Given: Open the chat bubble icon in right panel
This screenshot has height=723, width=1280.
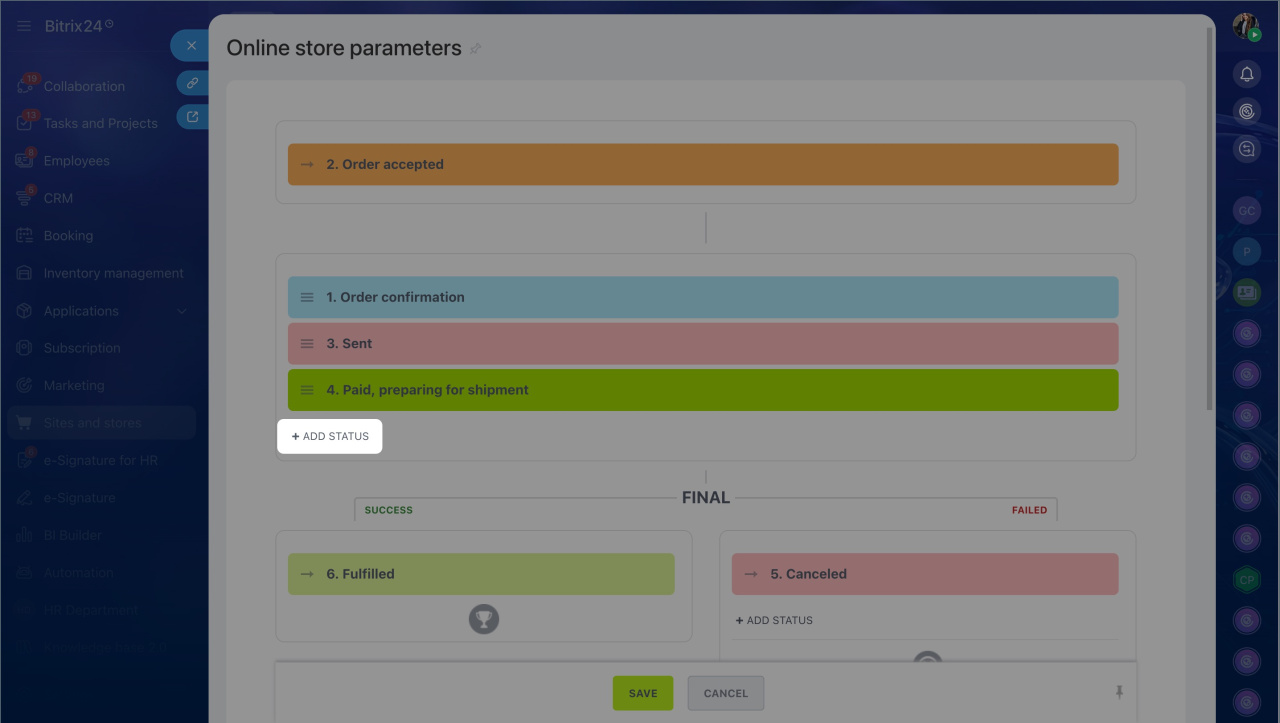Looking at the screenshot, I should pos(1246,149).
